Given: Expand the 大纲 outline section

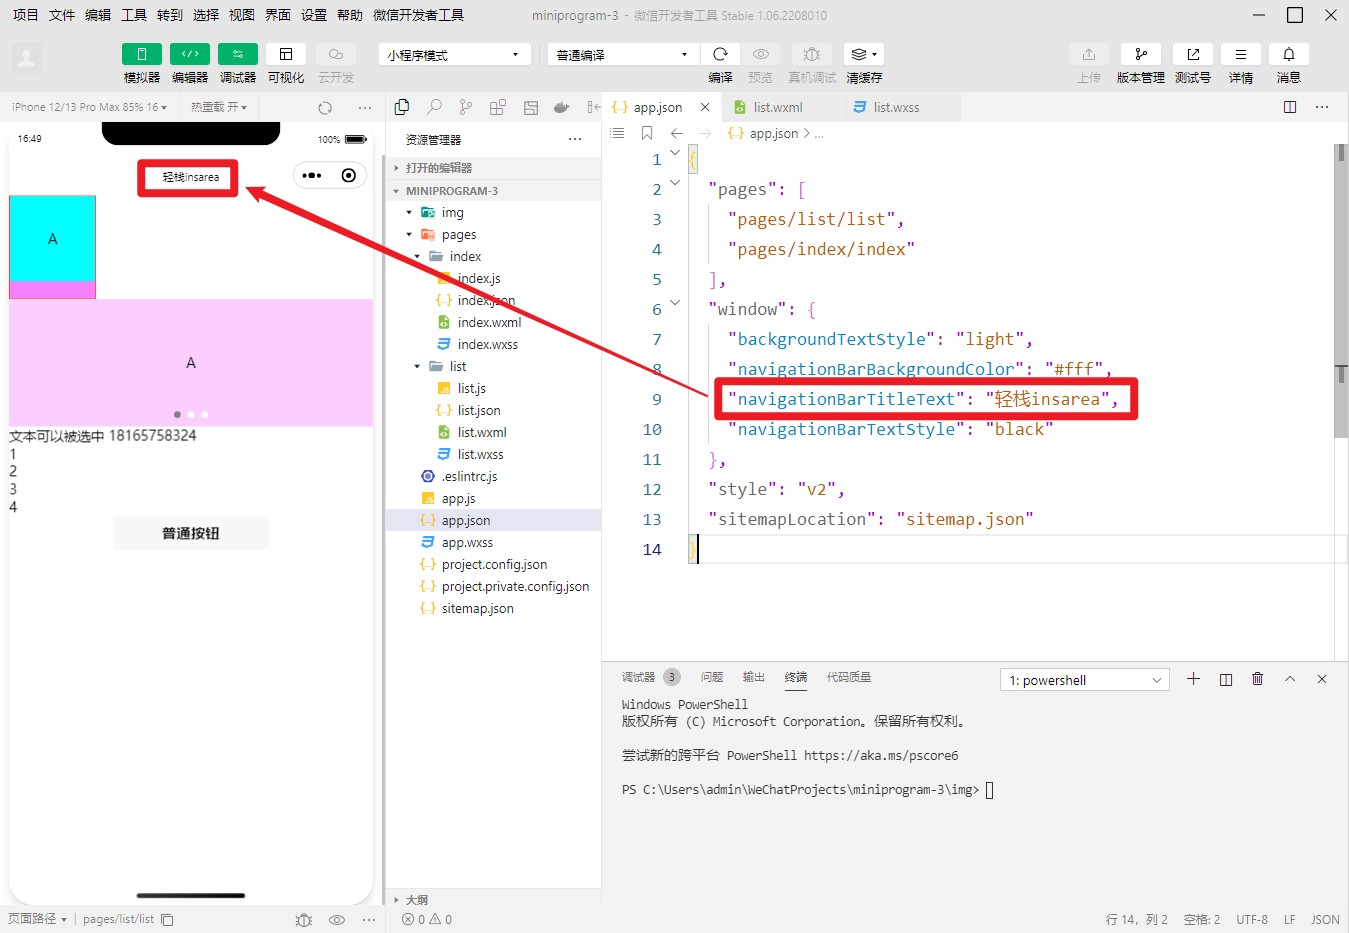Looking at the screenshot, I should click(493, 900).
